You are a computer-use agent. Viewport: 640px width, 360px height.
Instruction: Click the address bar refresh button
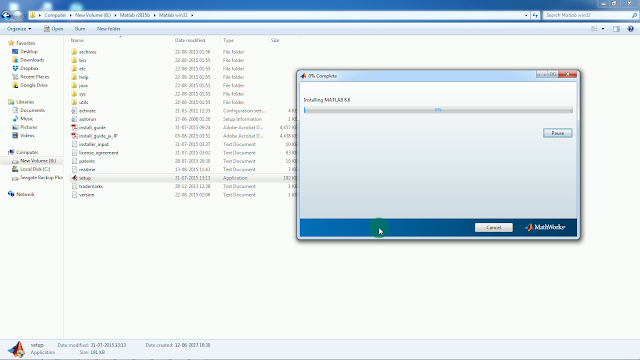tap(535, 15)
